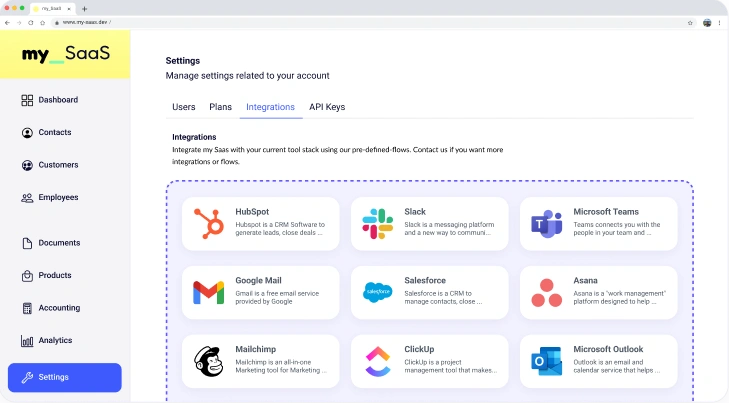Click the my_SaaS logo
Image resolution: width=729 pixels, height=403 pixels.
[x=66, y=54]
